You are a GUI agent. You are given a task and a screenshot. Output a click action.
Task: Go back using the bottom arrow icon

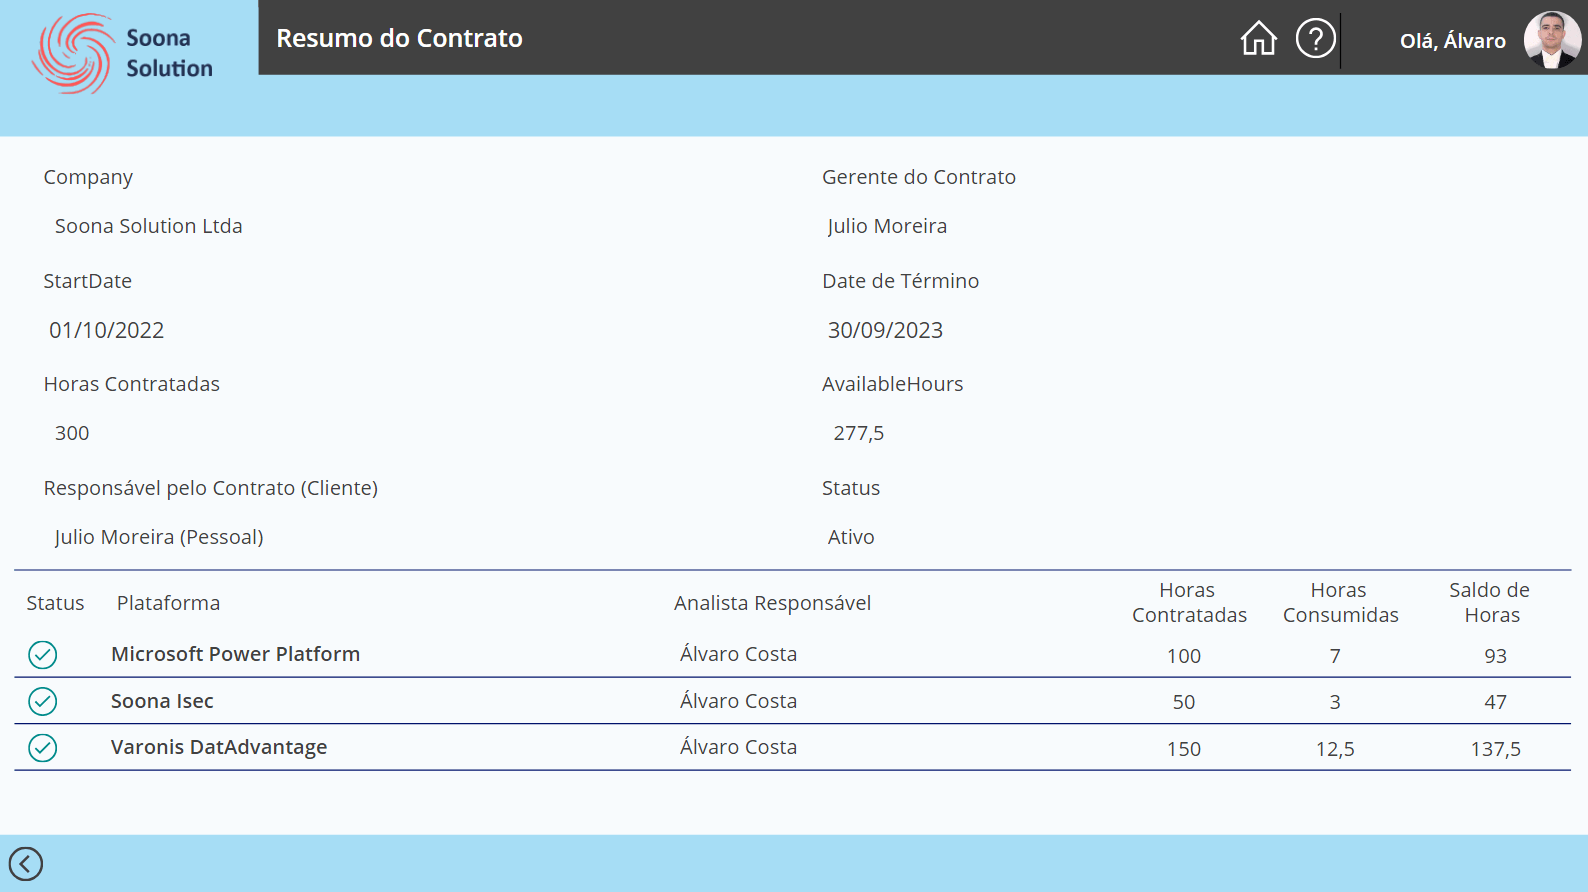tap(26, 863)
